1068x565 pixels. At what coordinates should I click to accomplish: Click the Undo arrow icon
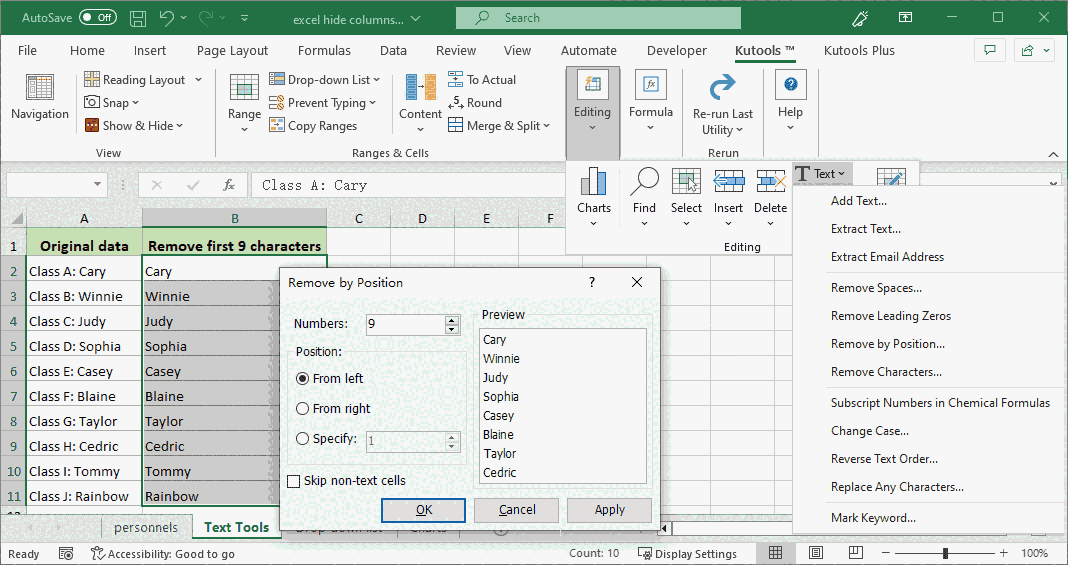(x=167, y=18)
